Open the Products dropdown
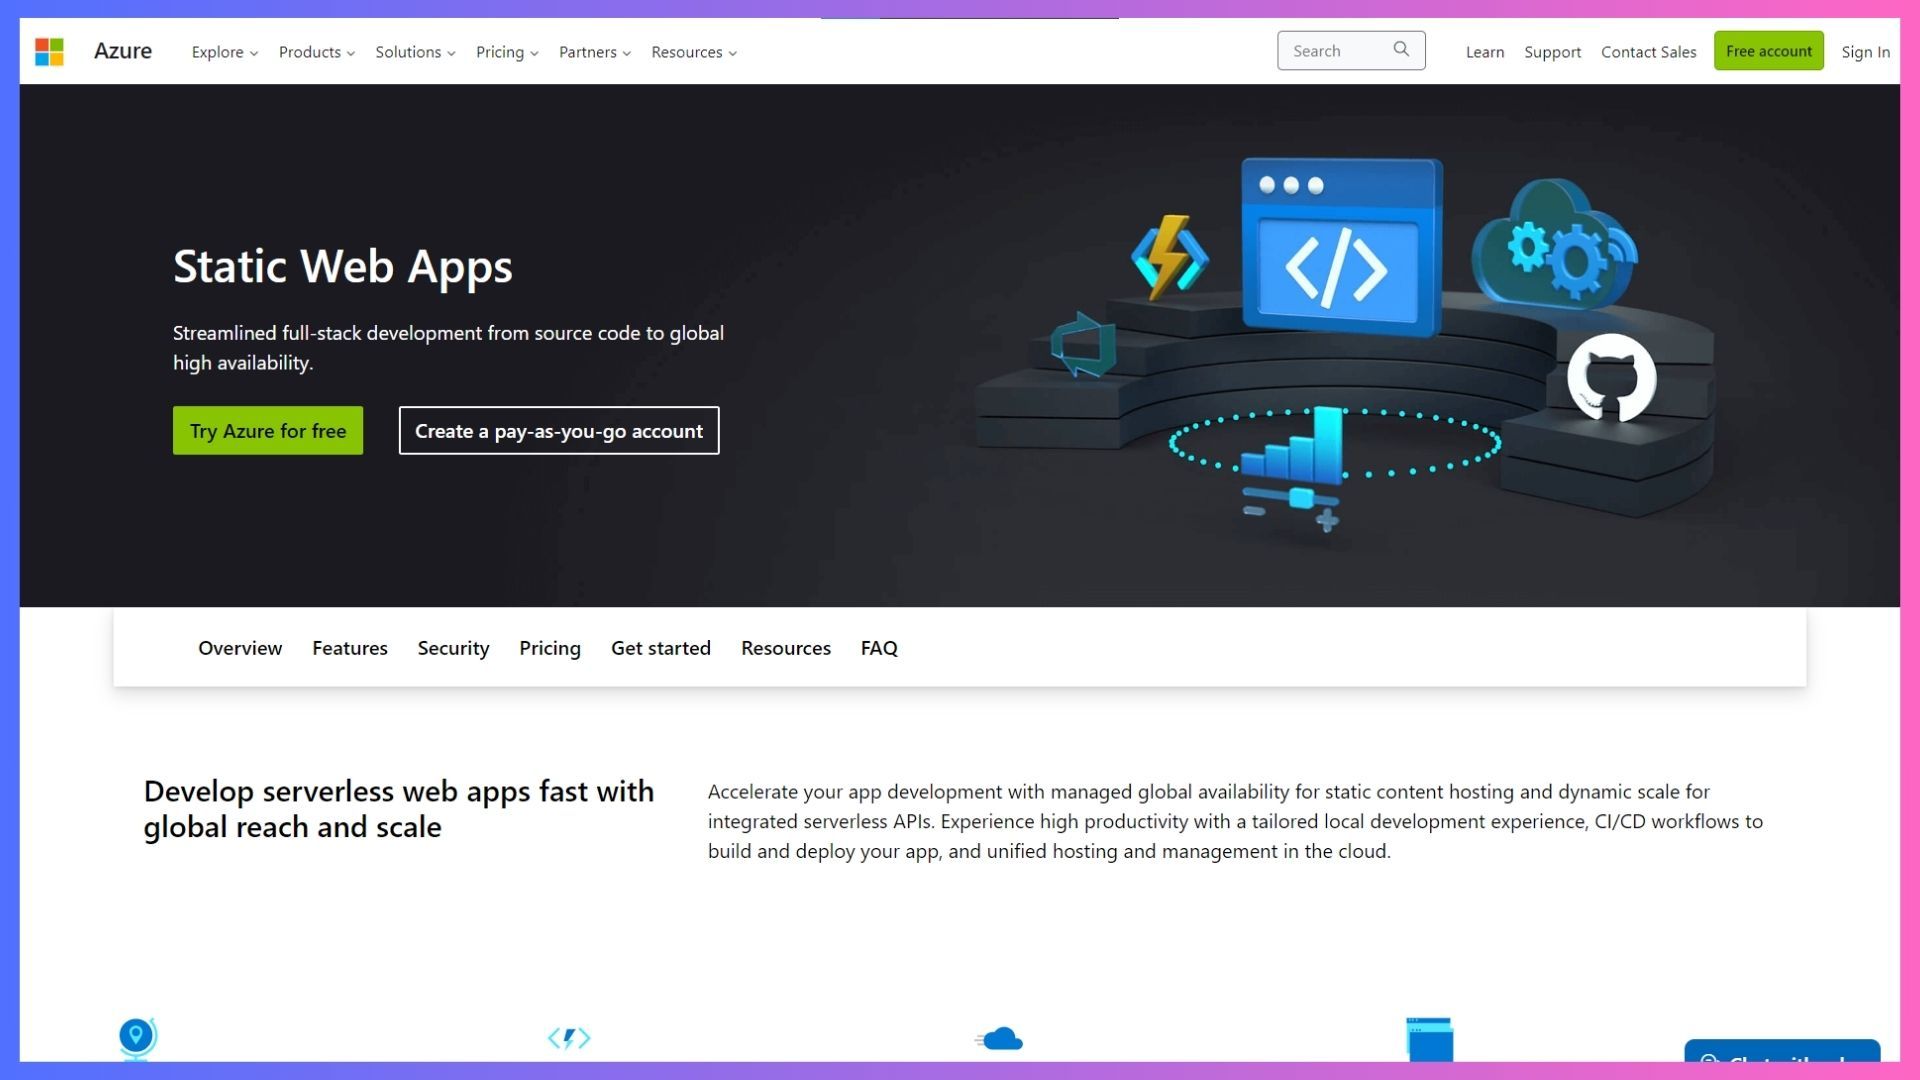The width and height of the screenshot is (1920, 1080). point(316,52)
